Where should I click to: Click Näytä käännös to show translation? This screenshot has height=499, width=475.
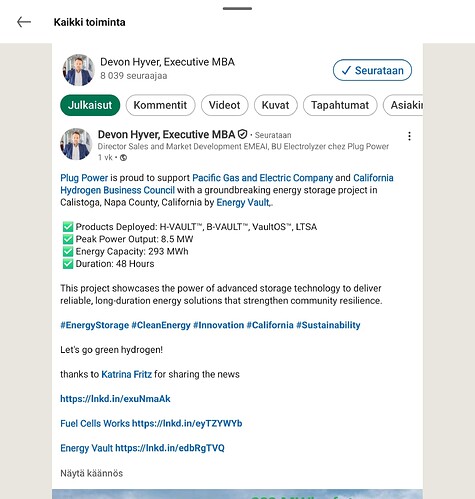[x=92, y=473]
